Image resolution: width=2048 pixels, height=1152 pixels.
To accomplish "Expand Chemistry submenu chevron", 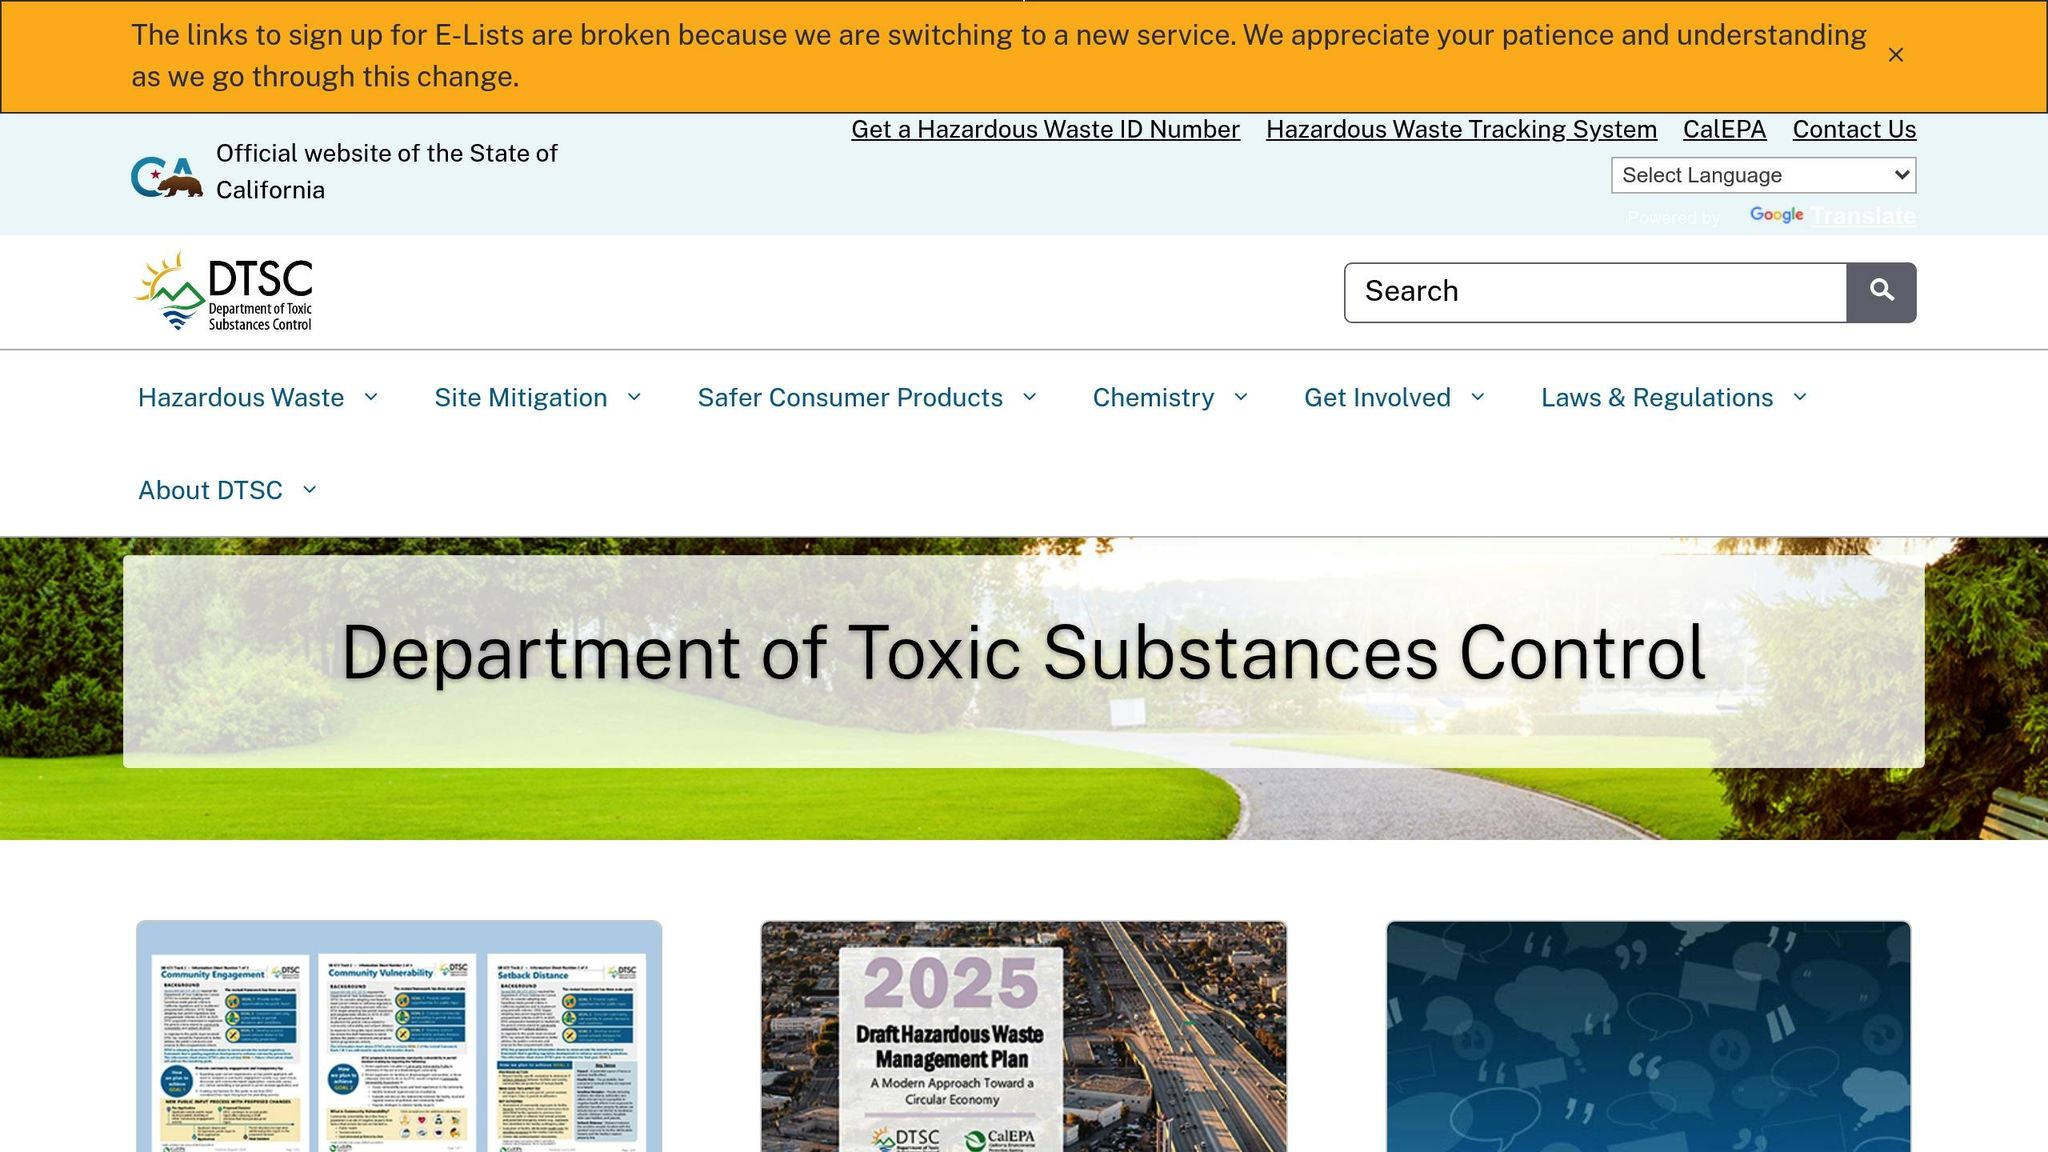I will coord(1241,397).
